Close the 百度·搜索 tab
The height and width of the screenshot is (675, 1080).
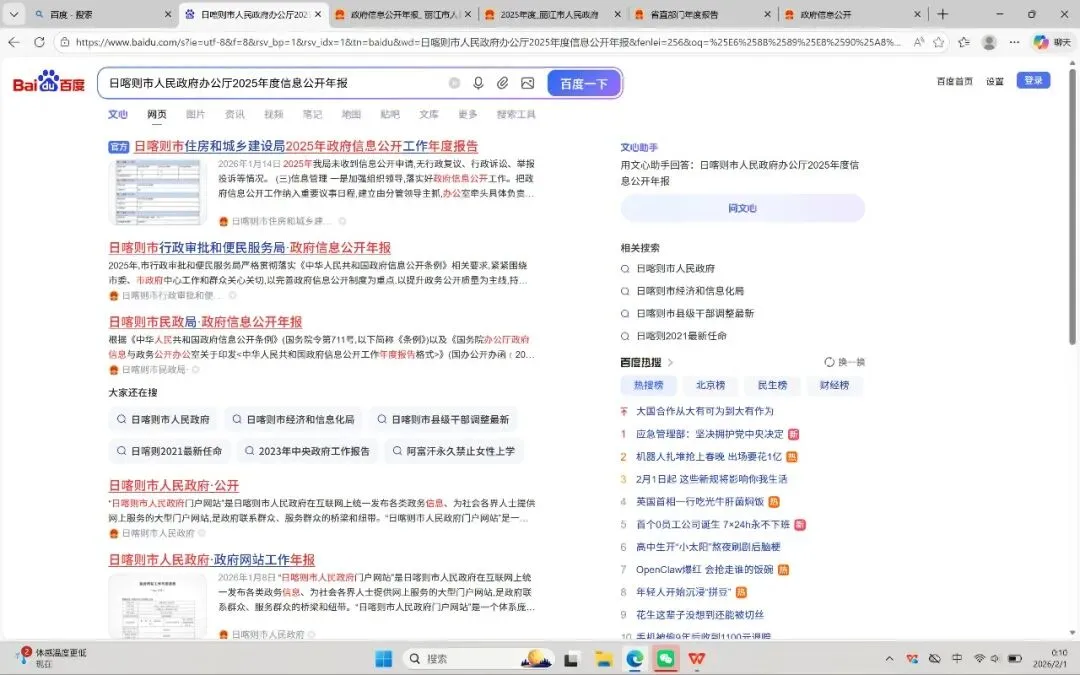coord(168,14)
